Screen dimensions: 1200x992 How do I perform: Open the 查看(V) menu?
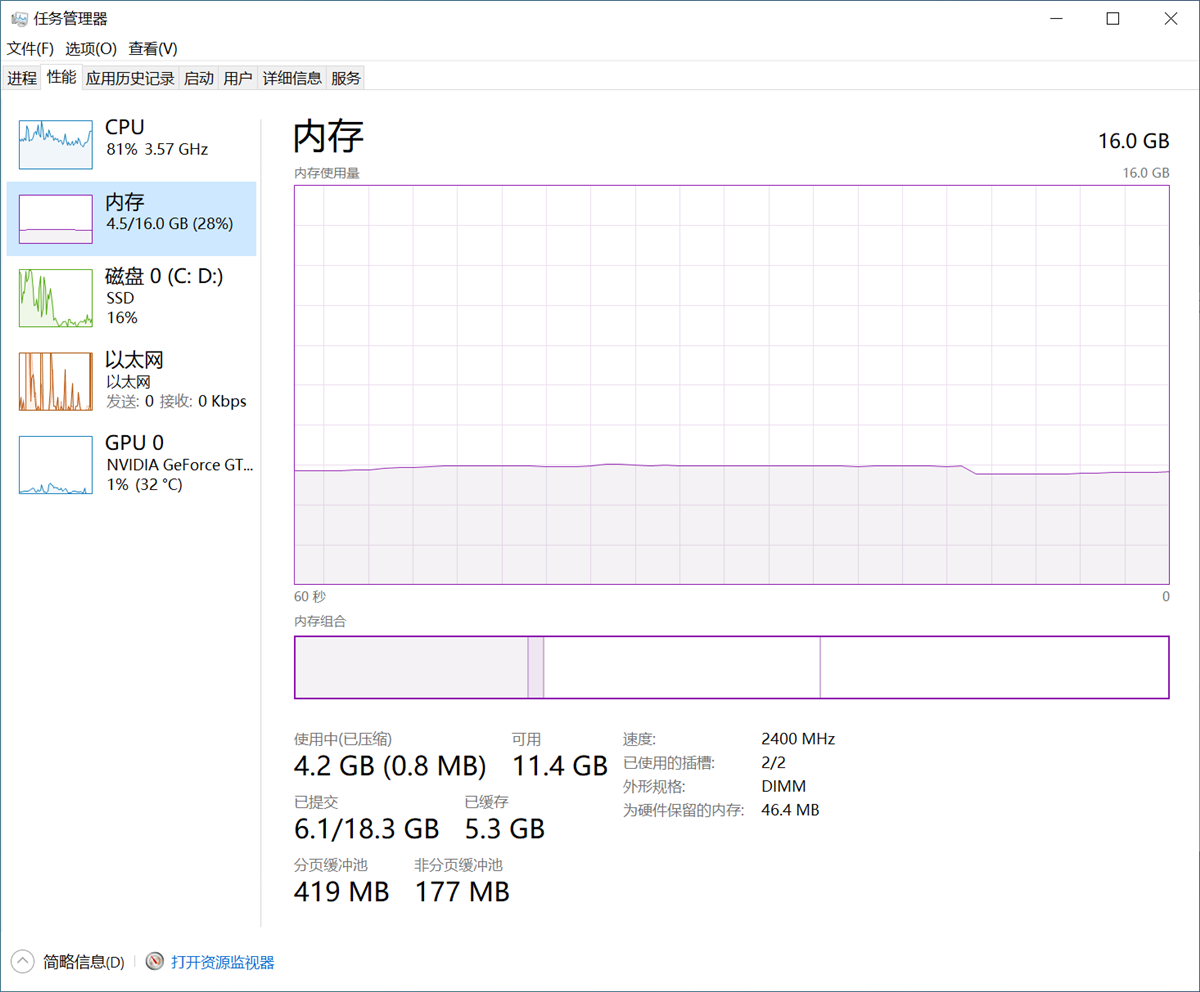153,49
